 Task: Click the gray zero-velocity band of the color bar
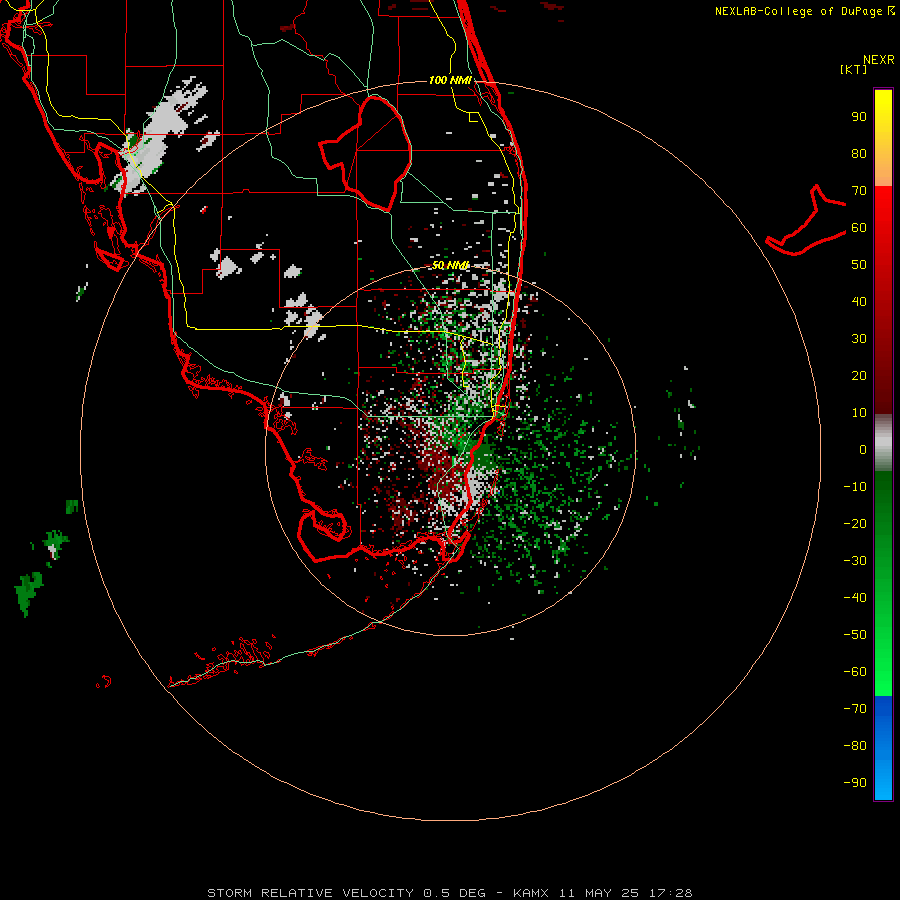click(883, 443)
